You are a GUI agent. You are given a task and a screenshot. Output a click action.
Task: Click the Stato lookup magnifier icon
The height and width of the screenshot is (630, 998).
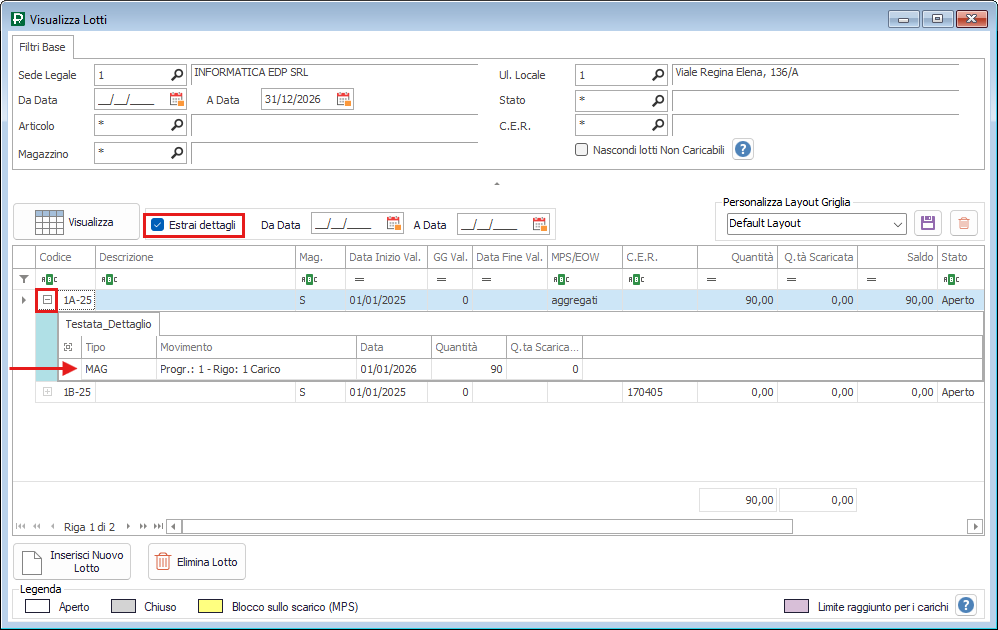[x=658, y=100]
